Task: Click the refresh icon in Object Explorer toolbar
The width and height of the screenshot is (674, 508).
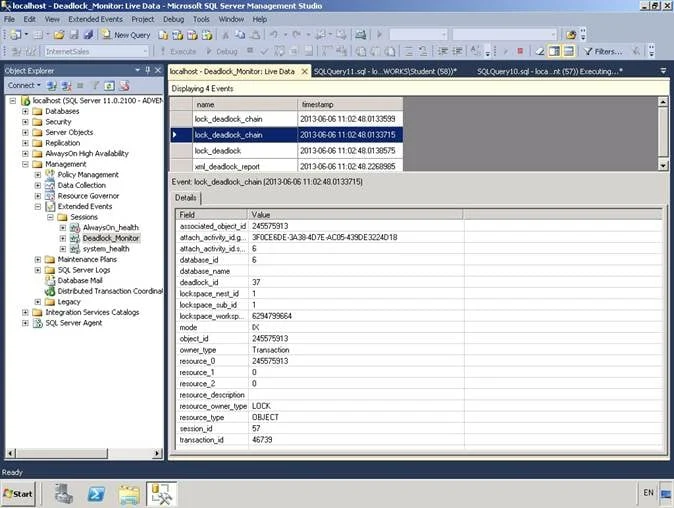Action: click(109, 86)
